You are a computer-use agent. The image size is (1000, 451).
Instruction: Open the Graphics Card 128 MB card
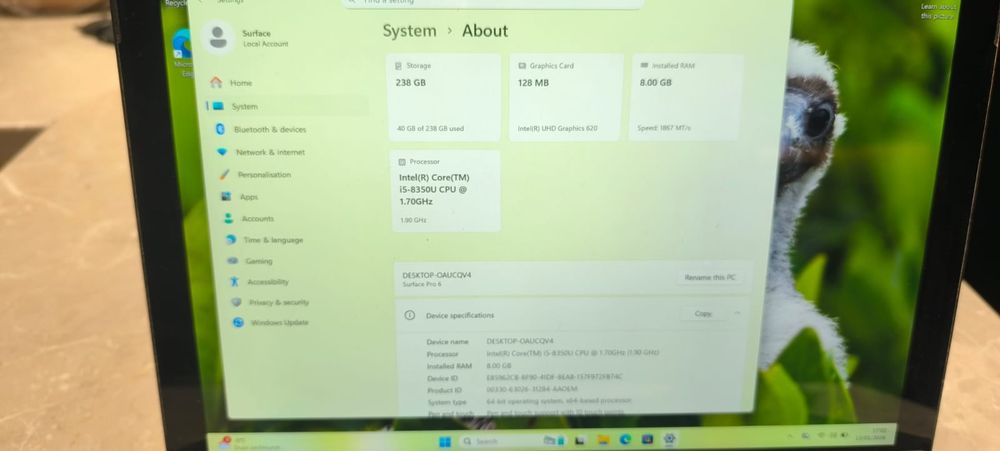click(x=566, y=98)
